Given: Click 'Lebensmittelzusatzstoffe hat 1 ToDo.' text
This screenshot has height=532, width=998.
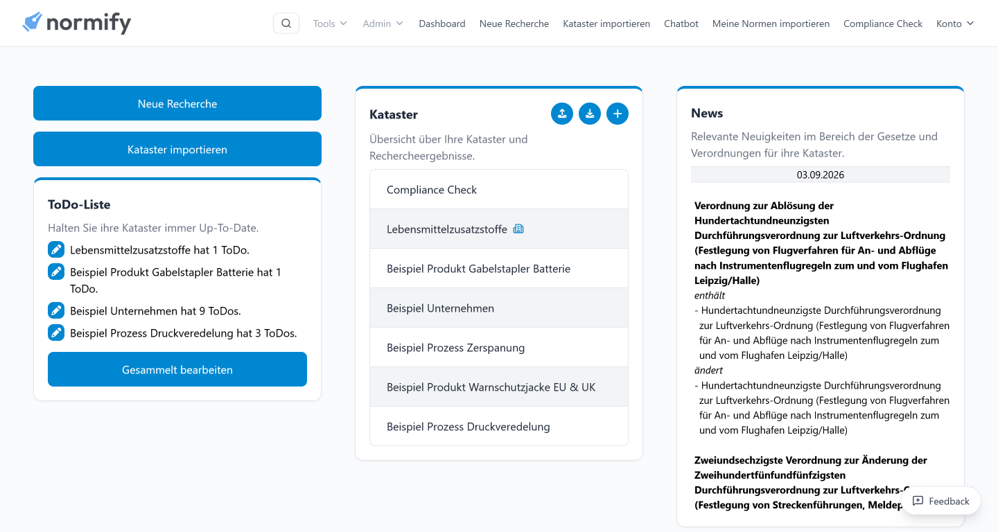Looking at the screenshot, I should pos(160,250).
